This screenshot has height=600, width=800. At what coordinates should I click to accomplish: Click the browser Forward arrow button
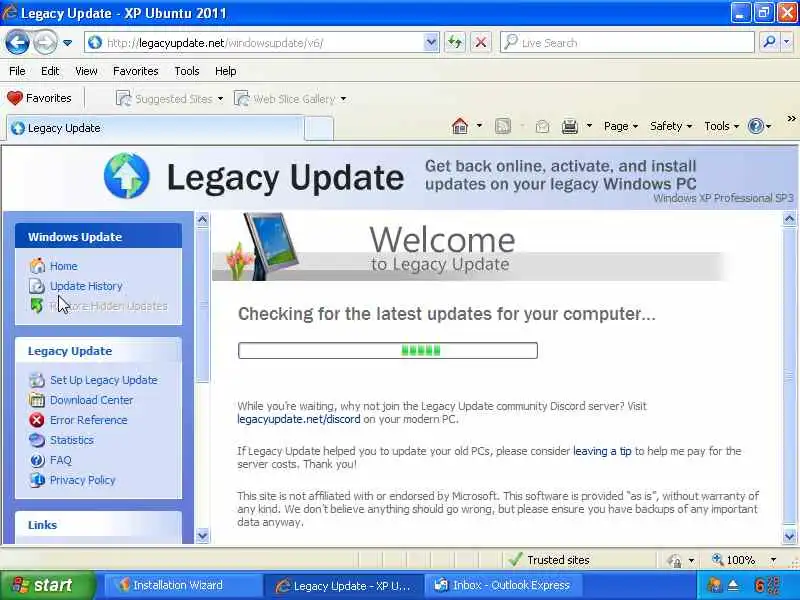pyautogui.click(x=45, y=42)
